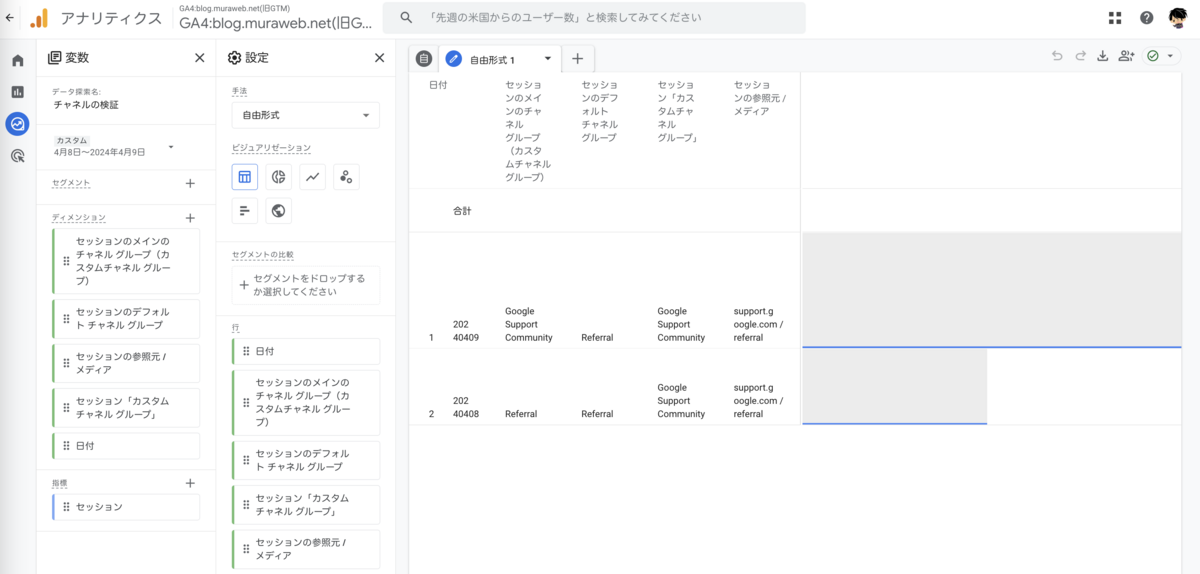1200x574 pixels.
Task: Open the Reports bar chart icon
Action: click(17, 92)
